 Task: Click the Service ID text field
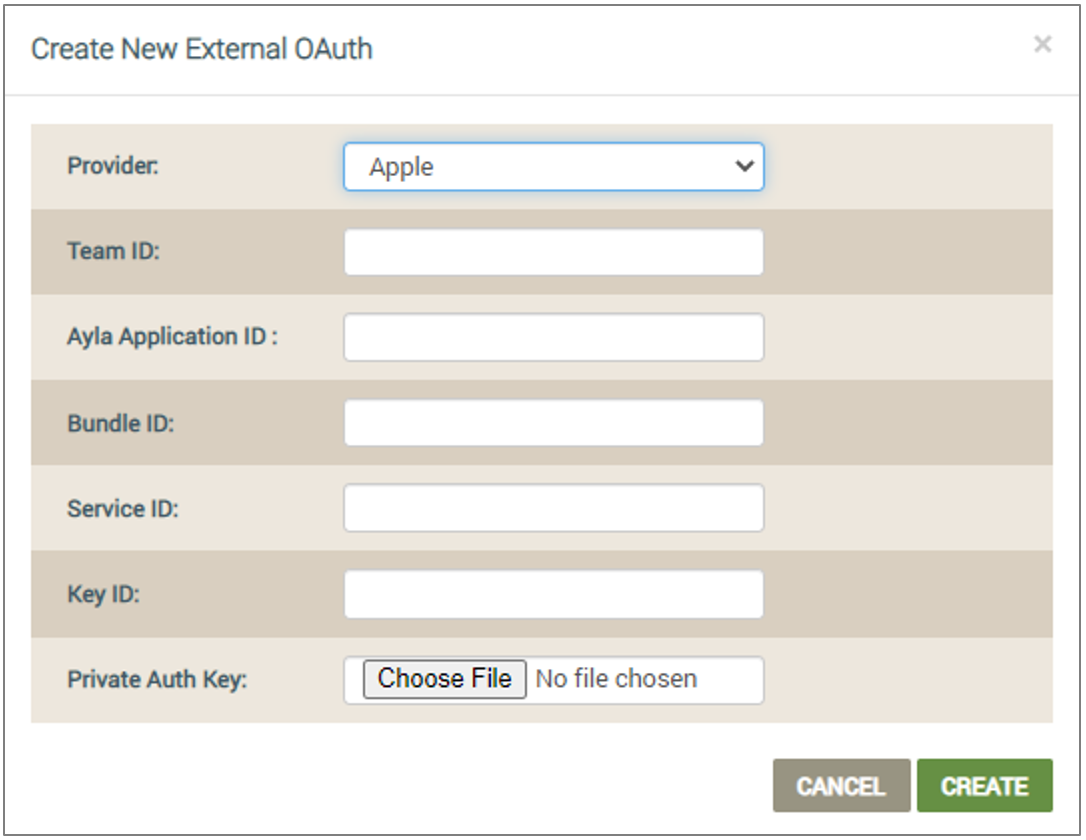[553, 508]
